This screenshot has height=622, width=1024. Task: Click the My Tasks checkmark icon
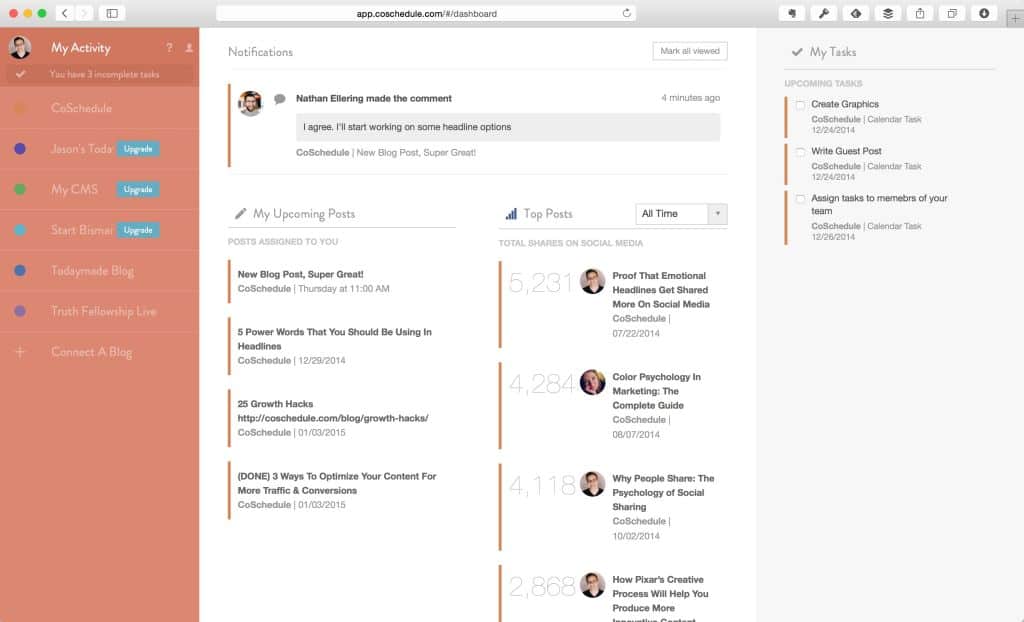[797, 51]
